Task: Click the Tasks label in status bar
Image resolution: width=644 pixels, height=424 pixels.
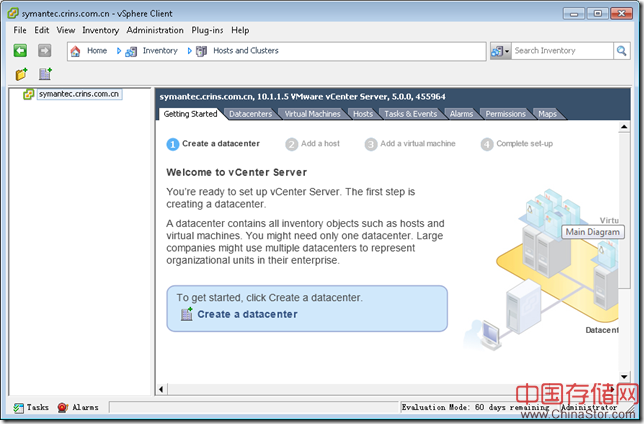Action: (x=38, y=407)
